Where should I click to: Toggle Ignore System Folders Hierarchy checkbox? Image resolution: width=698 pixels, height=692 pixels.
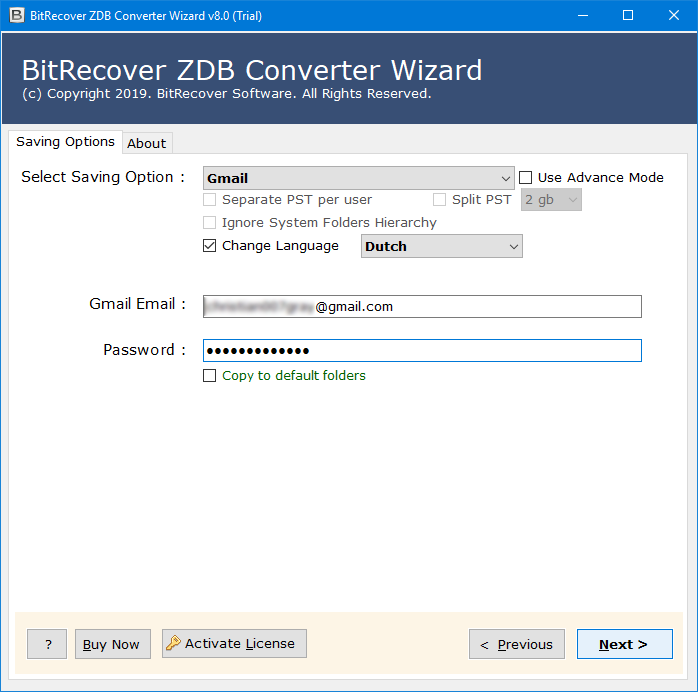click(x=209, y=223)
